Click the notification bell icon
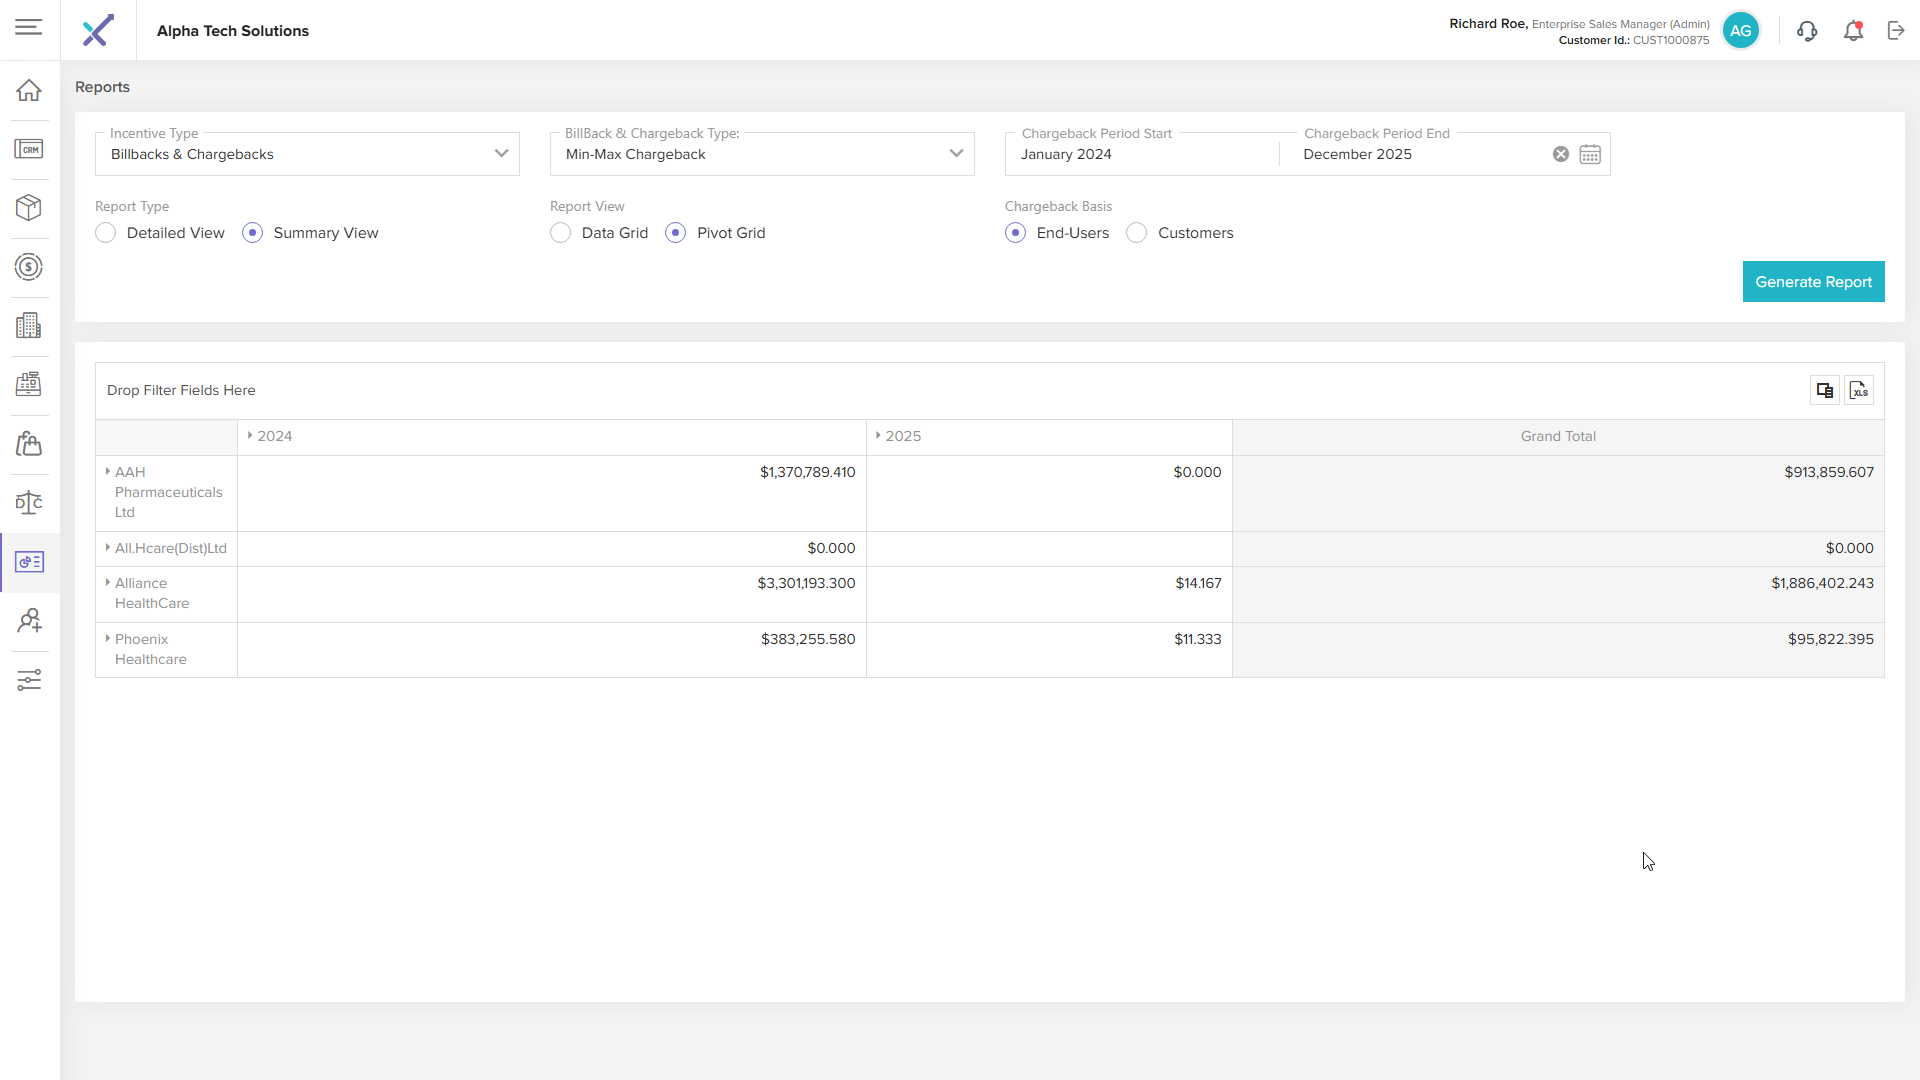The image size is (1920, 1080). click(1853, 31)
